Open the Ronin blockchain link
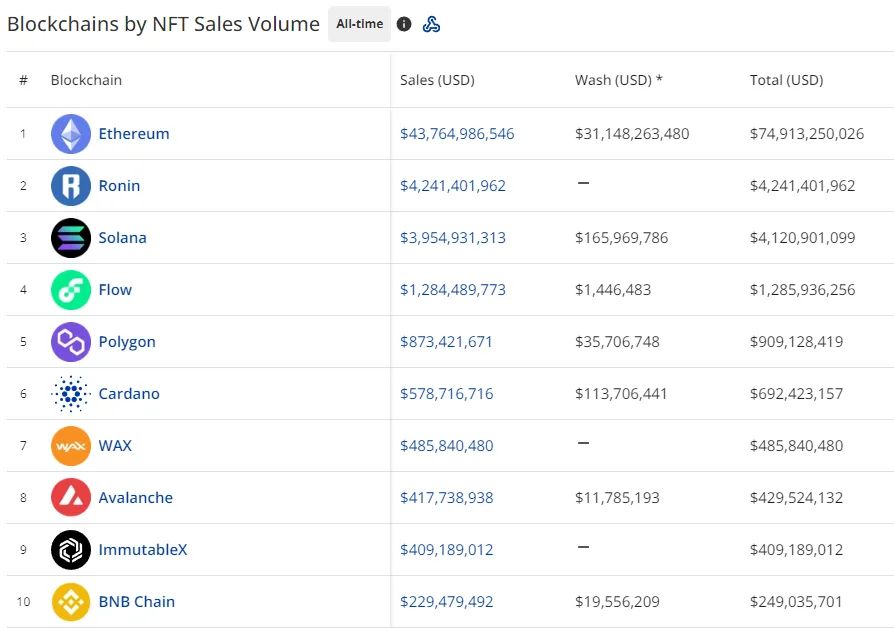The height and width of the screenshot is (628, 894). 119,186
